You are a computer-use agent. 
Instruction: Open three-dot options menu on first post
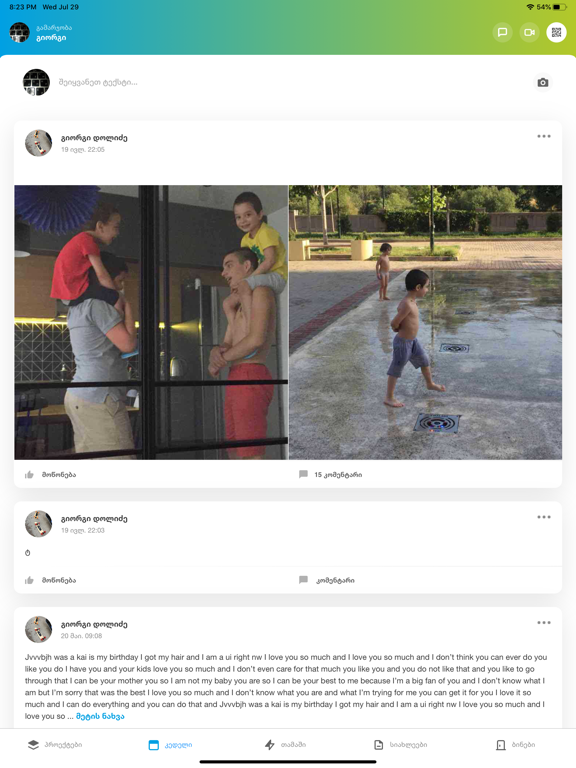[x=544, y=136]
